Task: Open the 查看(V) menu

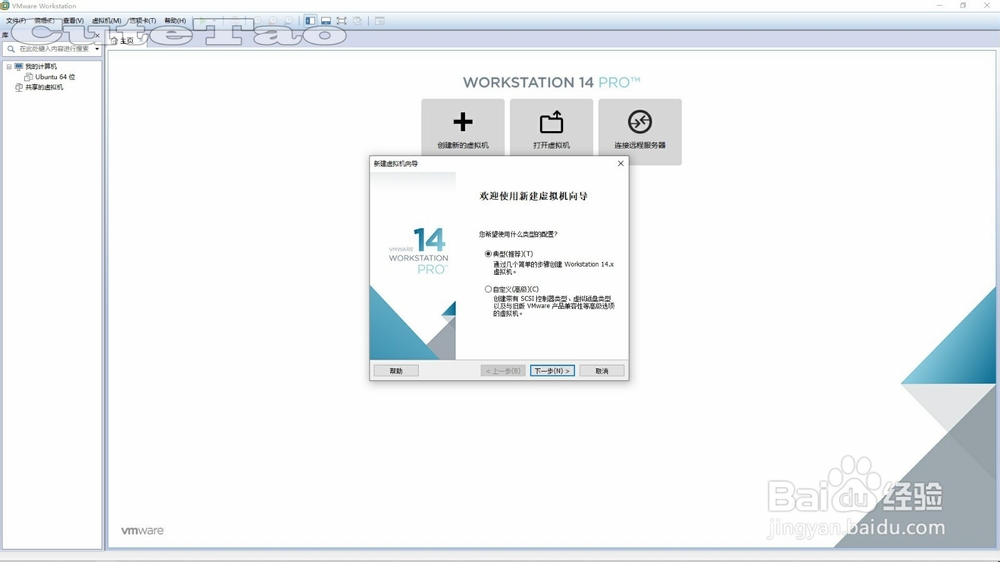Action: tap(73, 20)
